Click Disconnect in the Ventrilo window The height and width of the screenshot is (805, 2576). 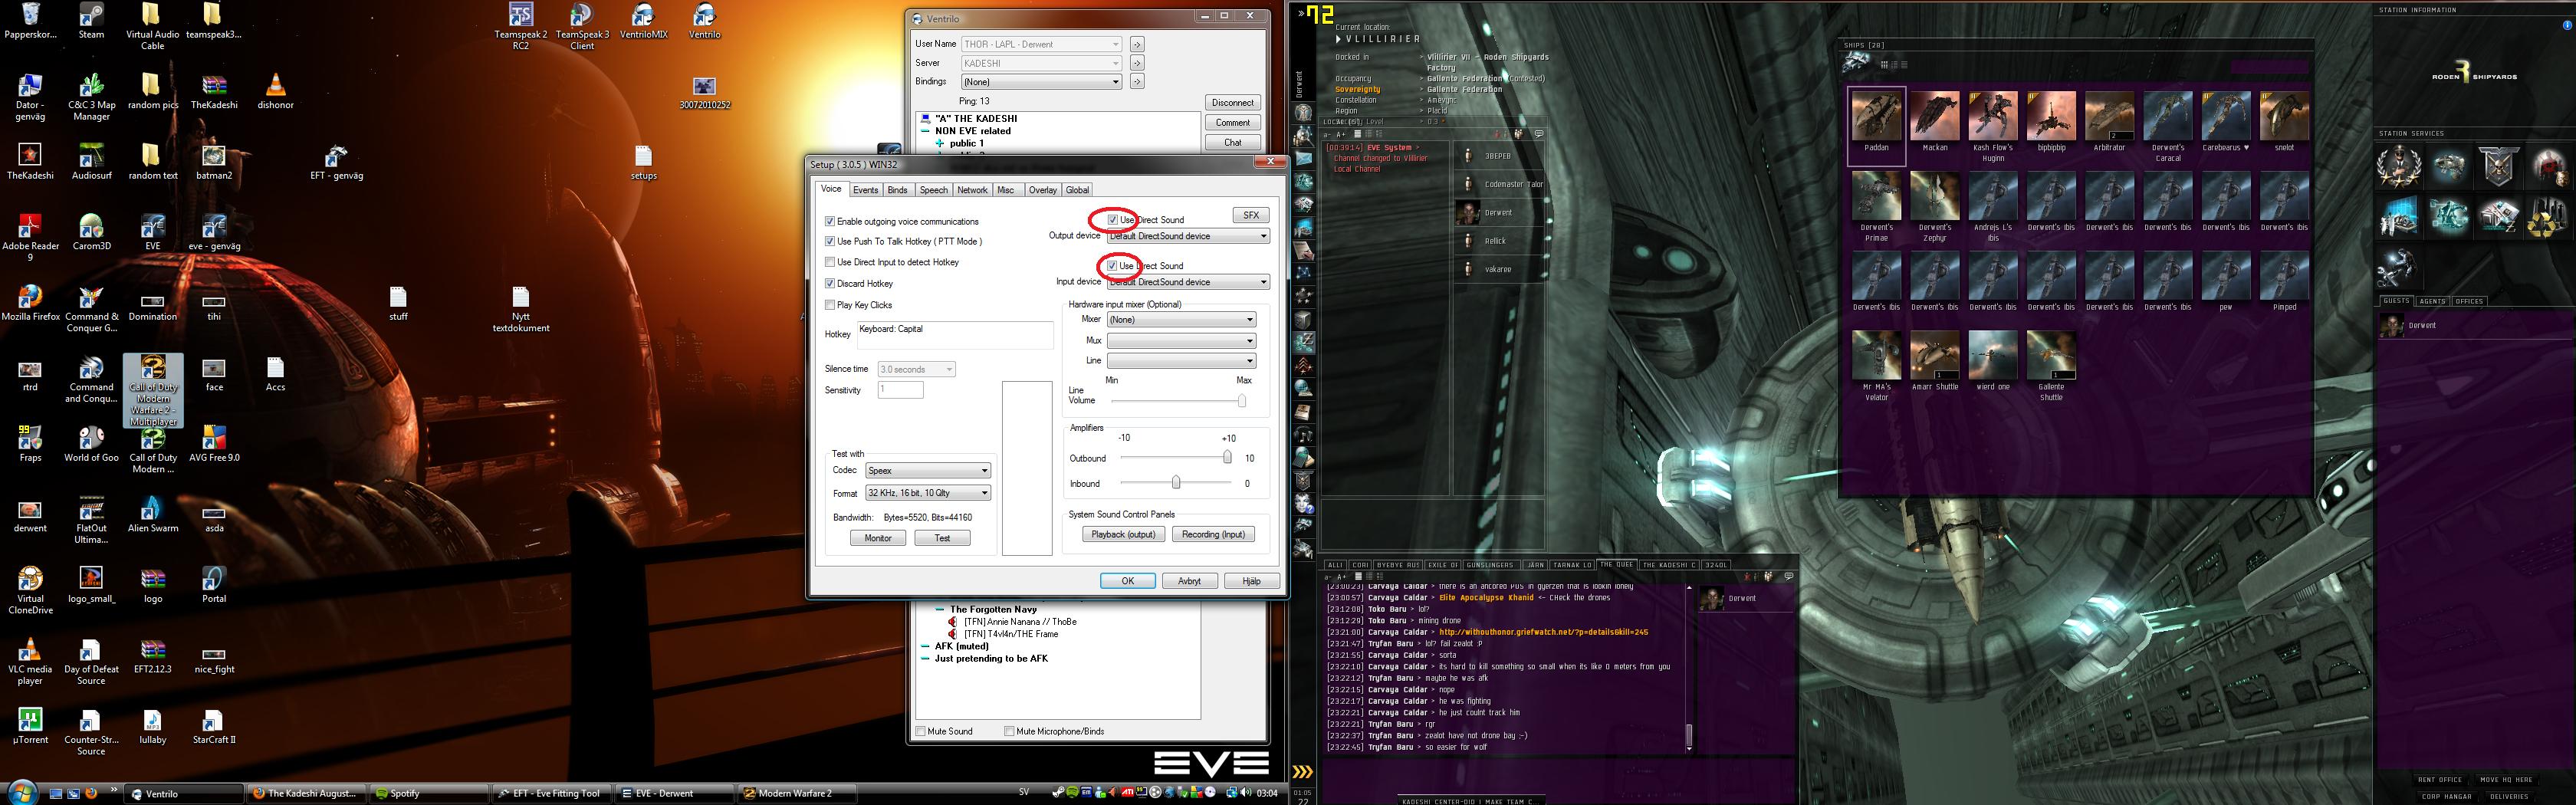point(1232,102)
